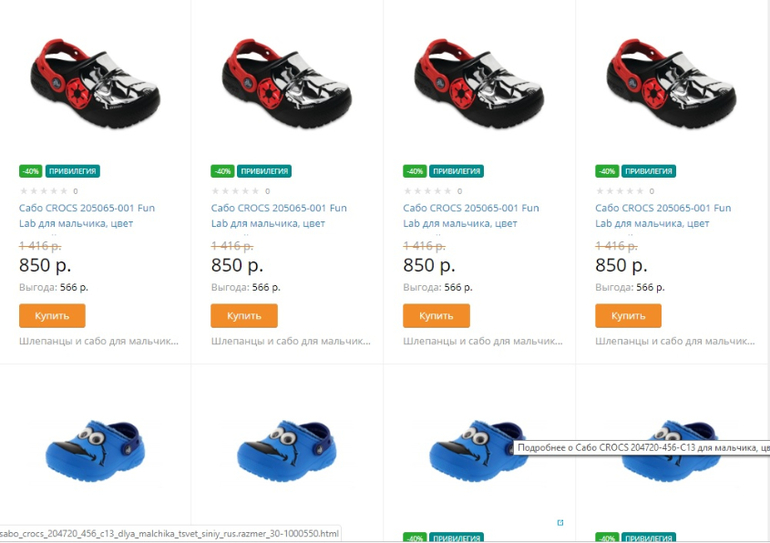The width and height of the screenshot is (770, 543).
Task: Open the fourth black Star Wars clog image
Action: click(x=671, y=83)
